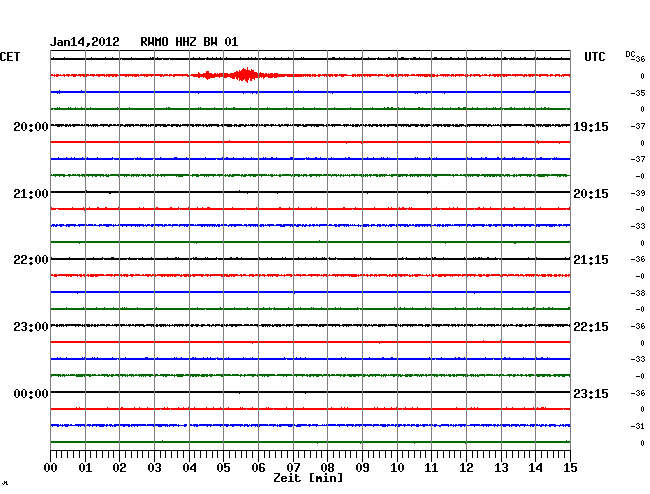Click the DC column header
Screen dimensions: 650x494
point(630,54)
